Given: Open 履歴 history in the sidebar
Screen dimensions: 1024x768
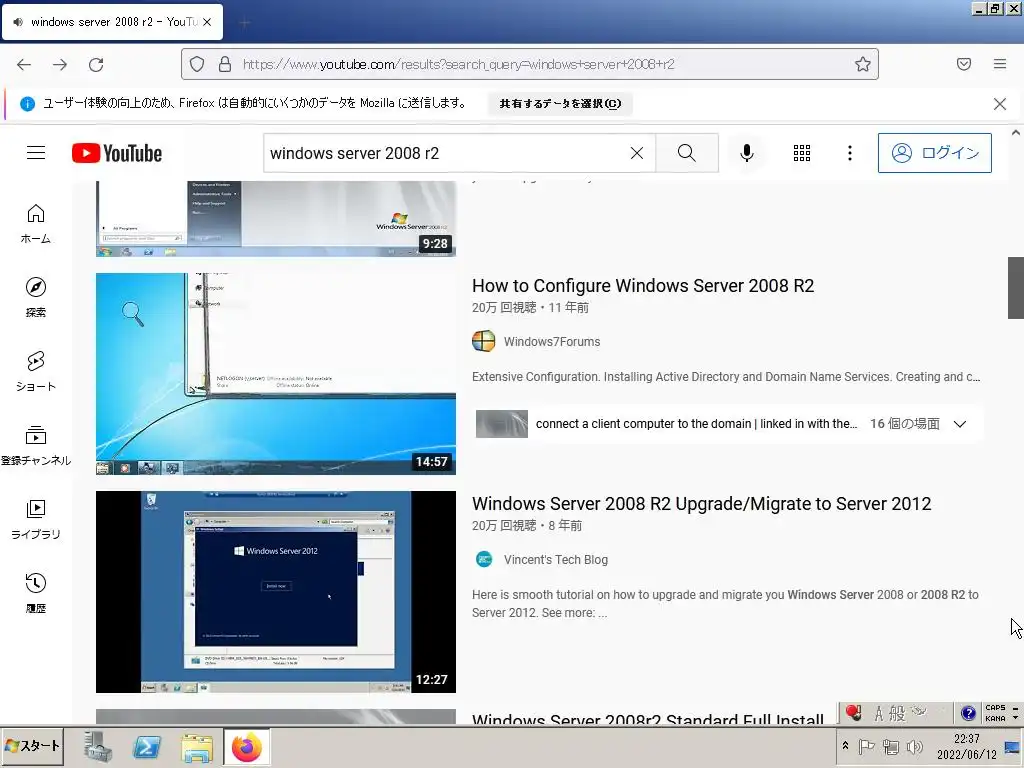Looking at the screenshot, I should [36, 593].
